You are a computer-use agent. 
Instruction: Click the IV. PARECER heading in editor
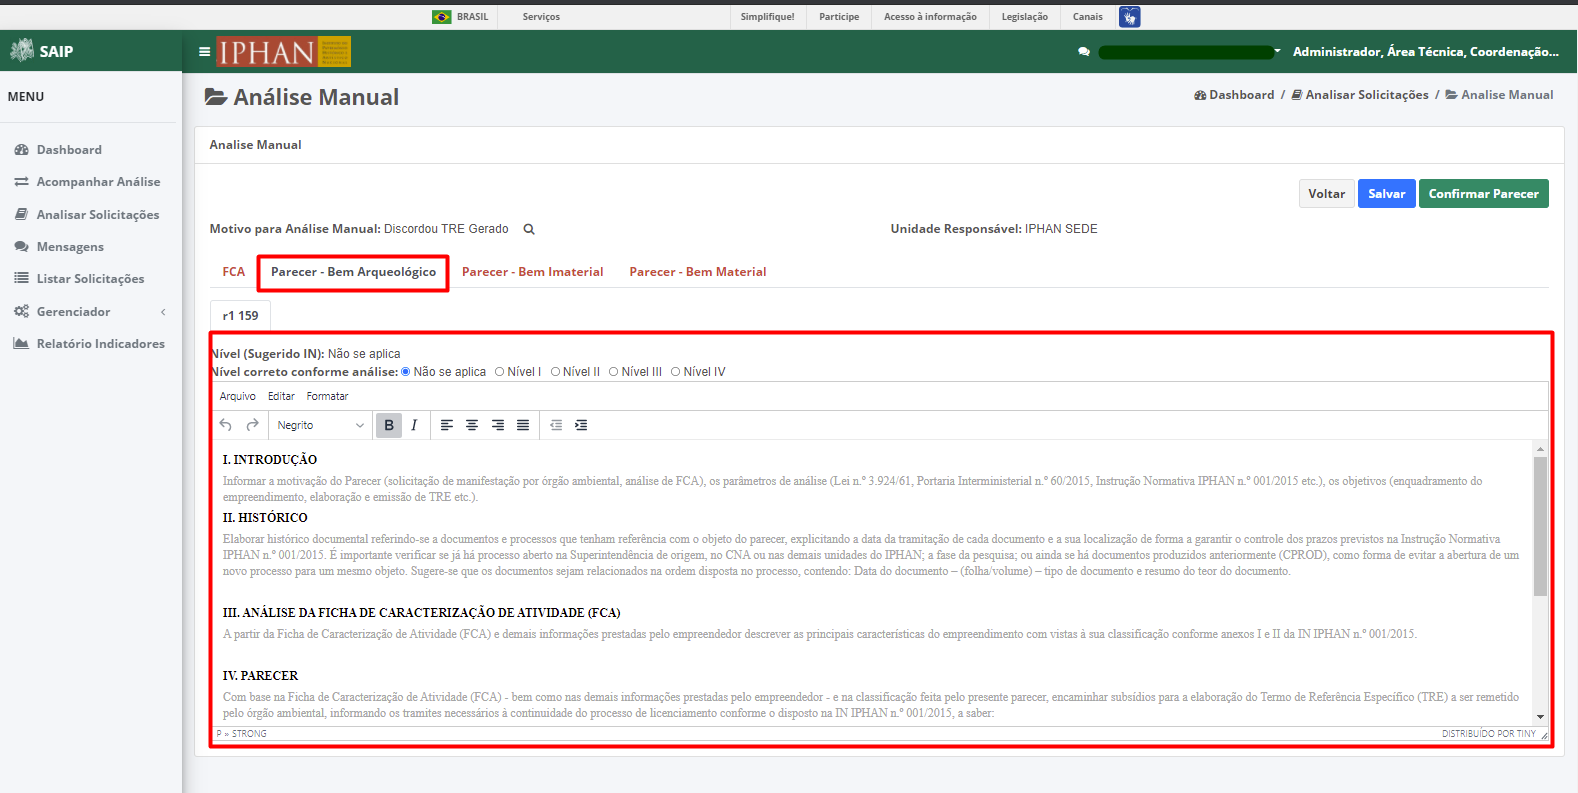point(260,676)
